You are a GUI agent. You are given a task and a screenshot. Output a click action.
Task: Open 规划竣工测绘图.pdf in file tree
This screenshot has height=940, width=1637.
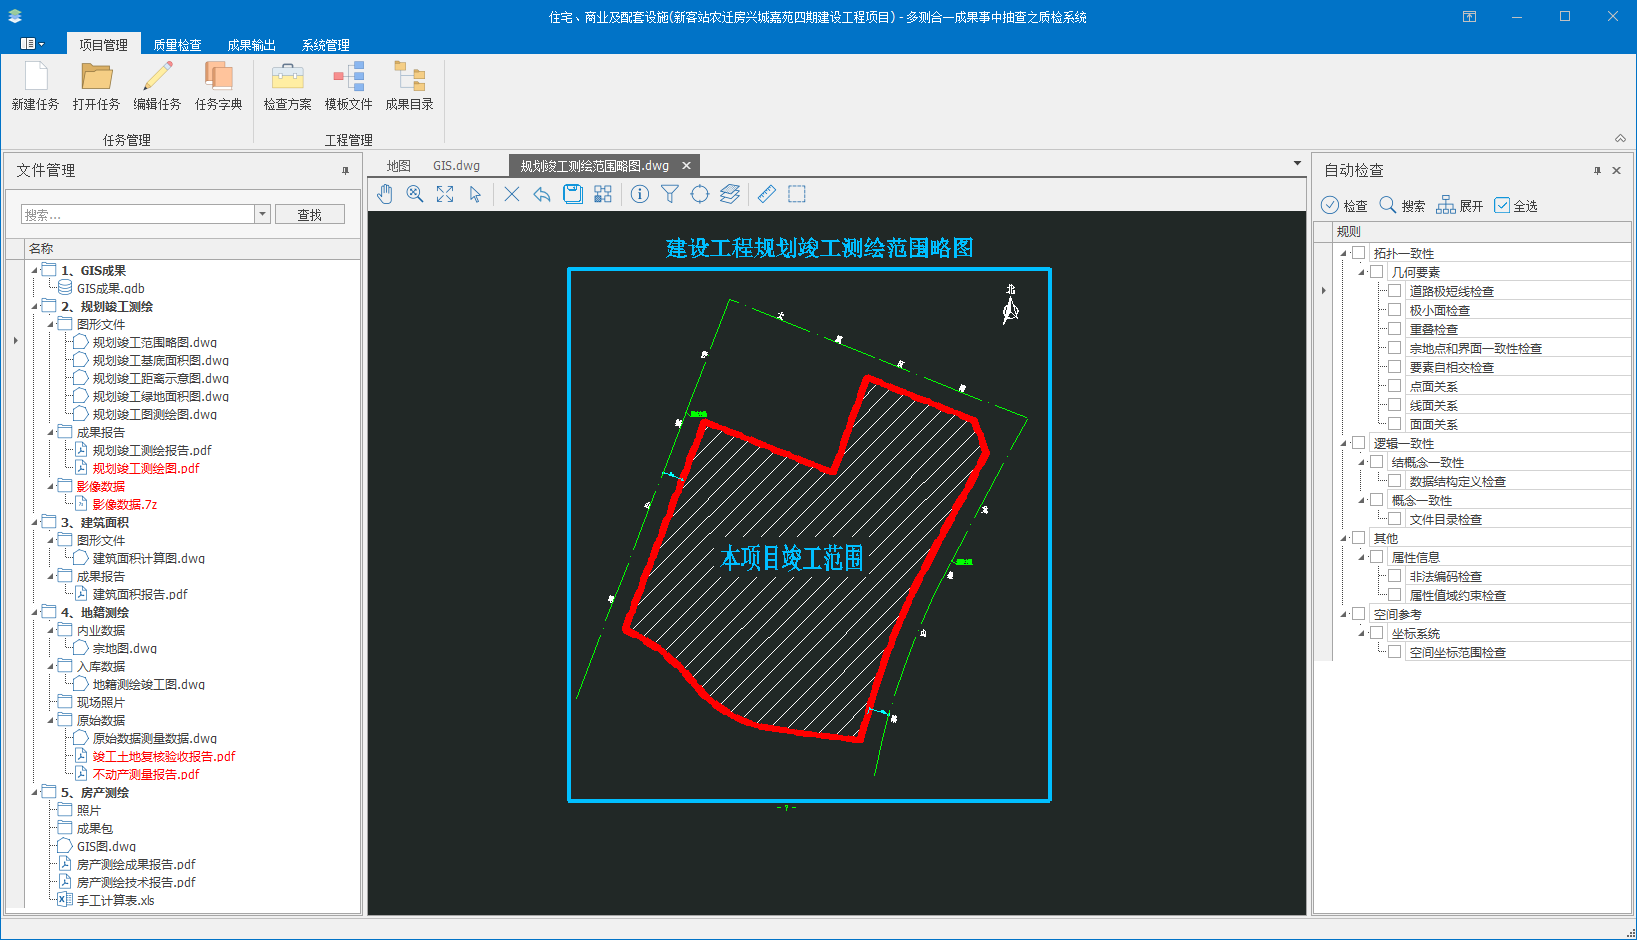click(146, 468)
